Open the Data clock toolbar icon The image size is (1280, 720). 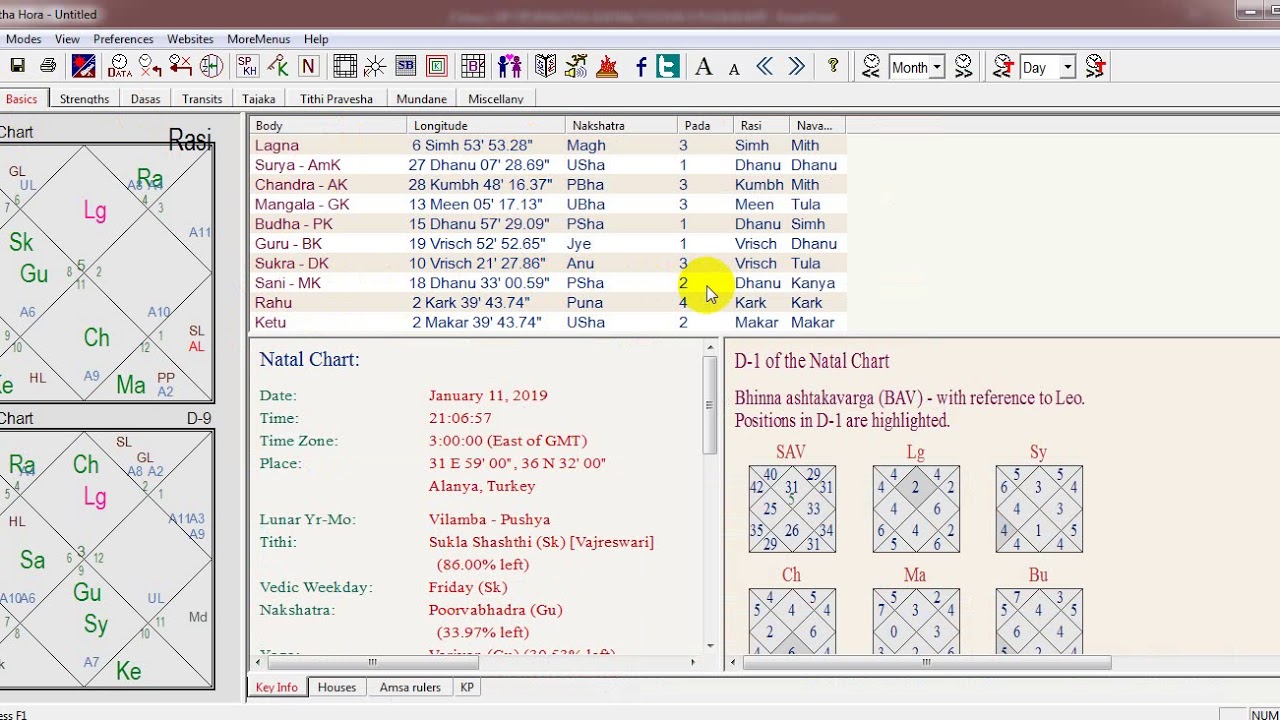[x=119, y=66]
